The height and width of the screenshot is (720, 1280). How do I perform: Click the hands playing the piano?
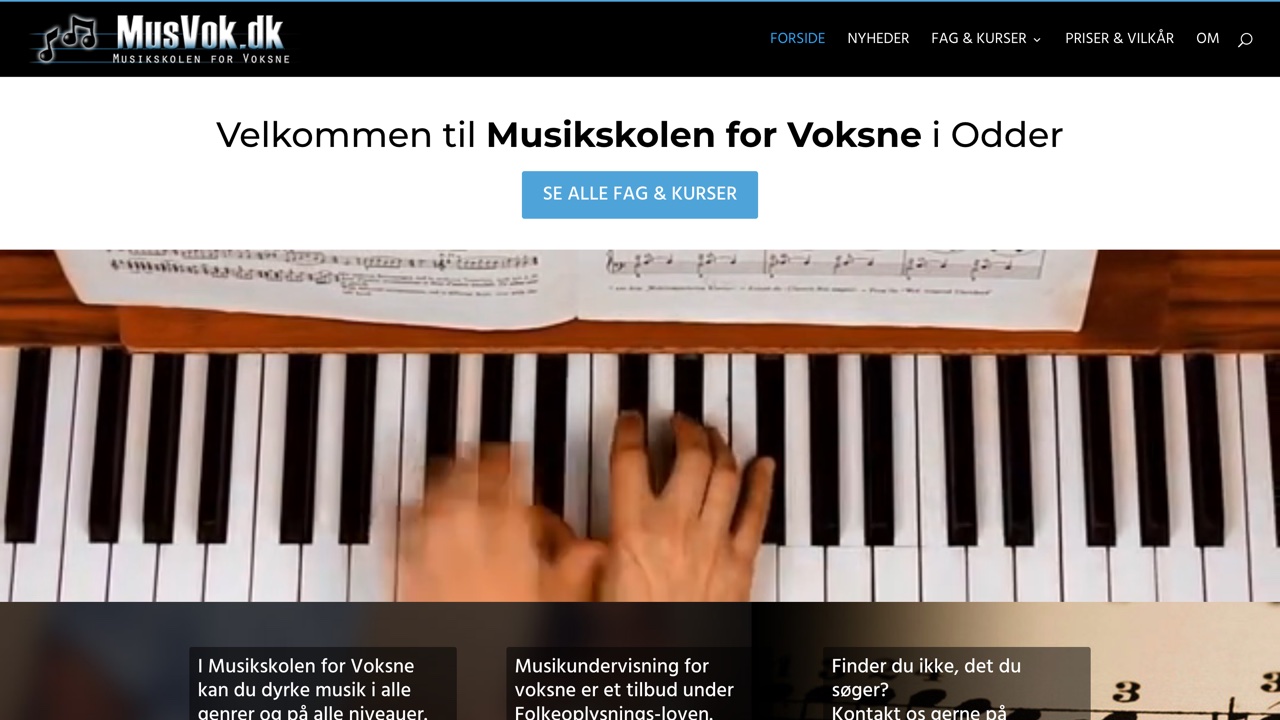pos(590,510)
